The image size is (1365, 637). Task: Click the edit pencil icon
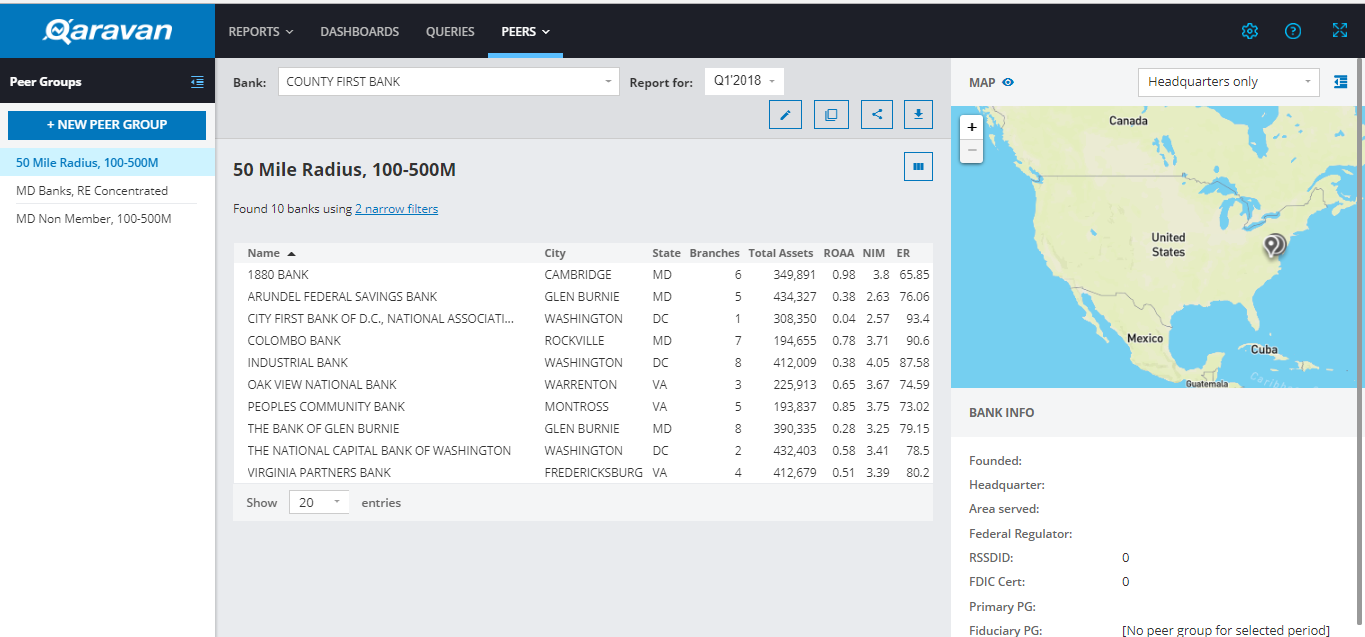[x=785, y=115]
